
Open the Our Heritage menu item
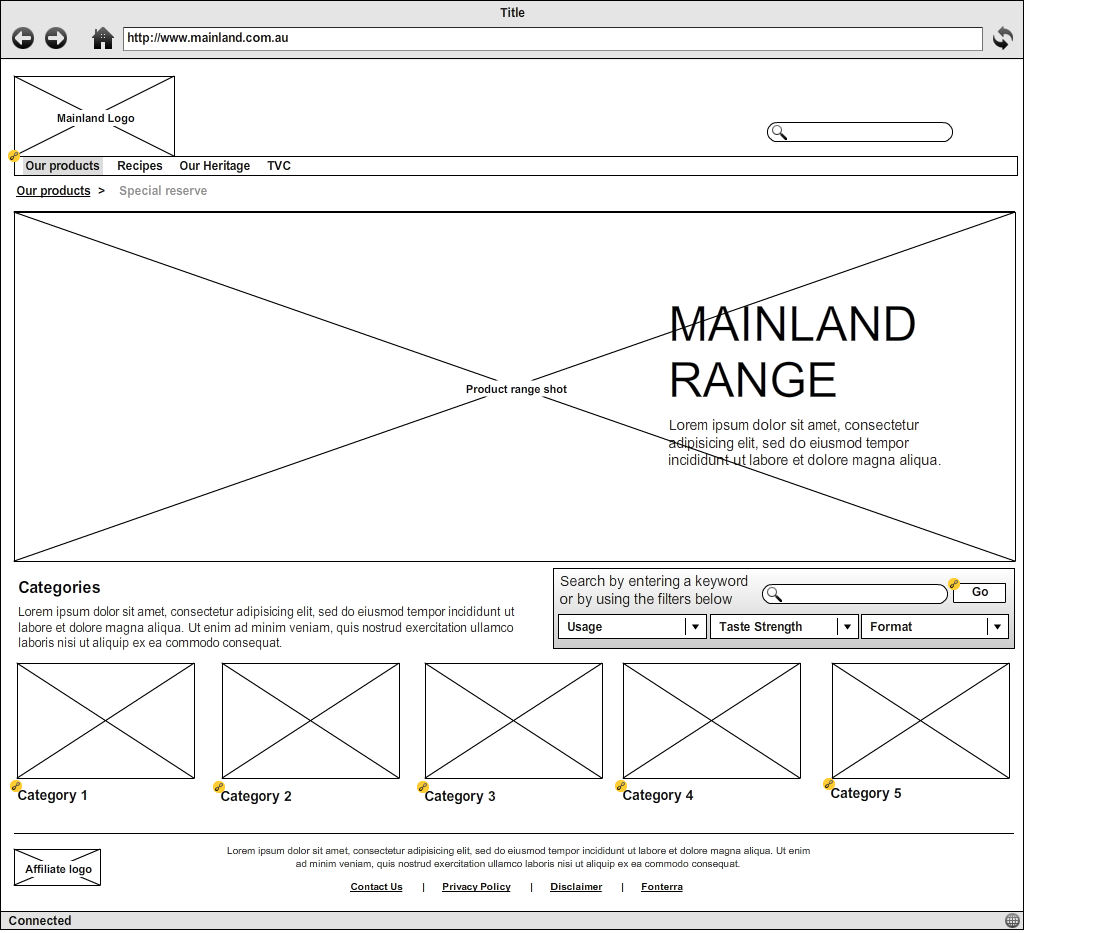point(215,166)
